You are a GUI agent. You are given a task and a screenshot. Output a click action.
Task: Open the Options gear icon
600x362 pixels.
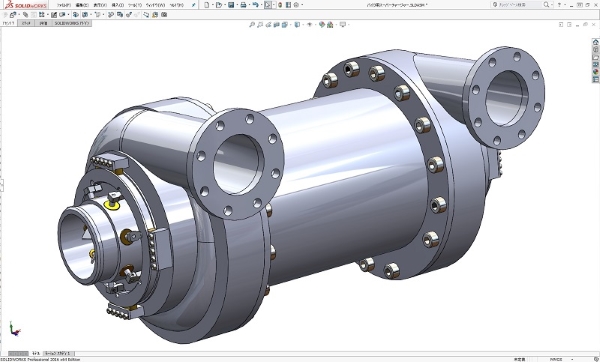(x=296, y=5)
